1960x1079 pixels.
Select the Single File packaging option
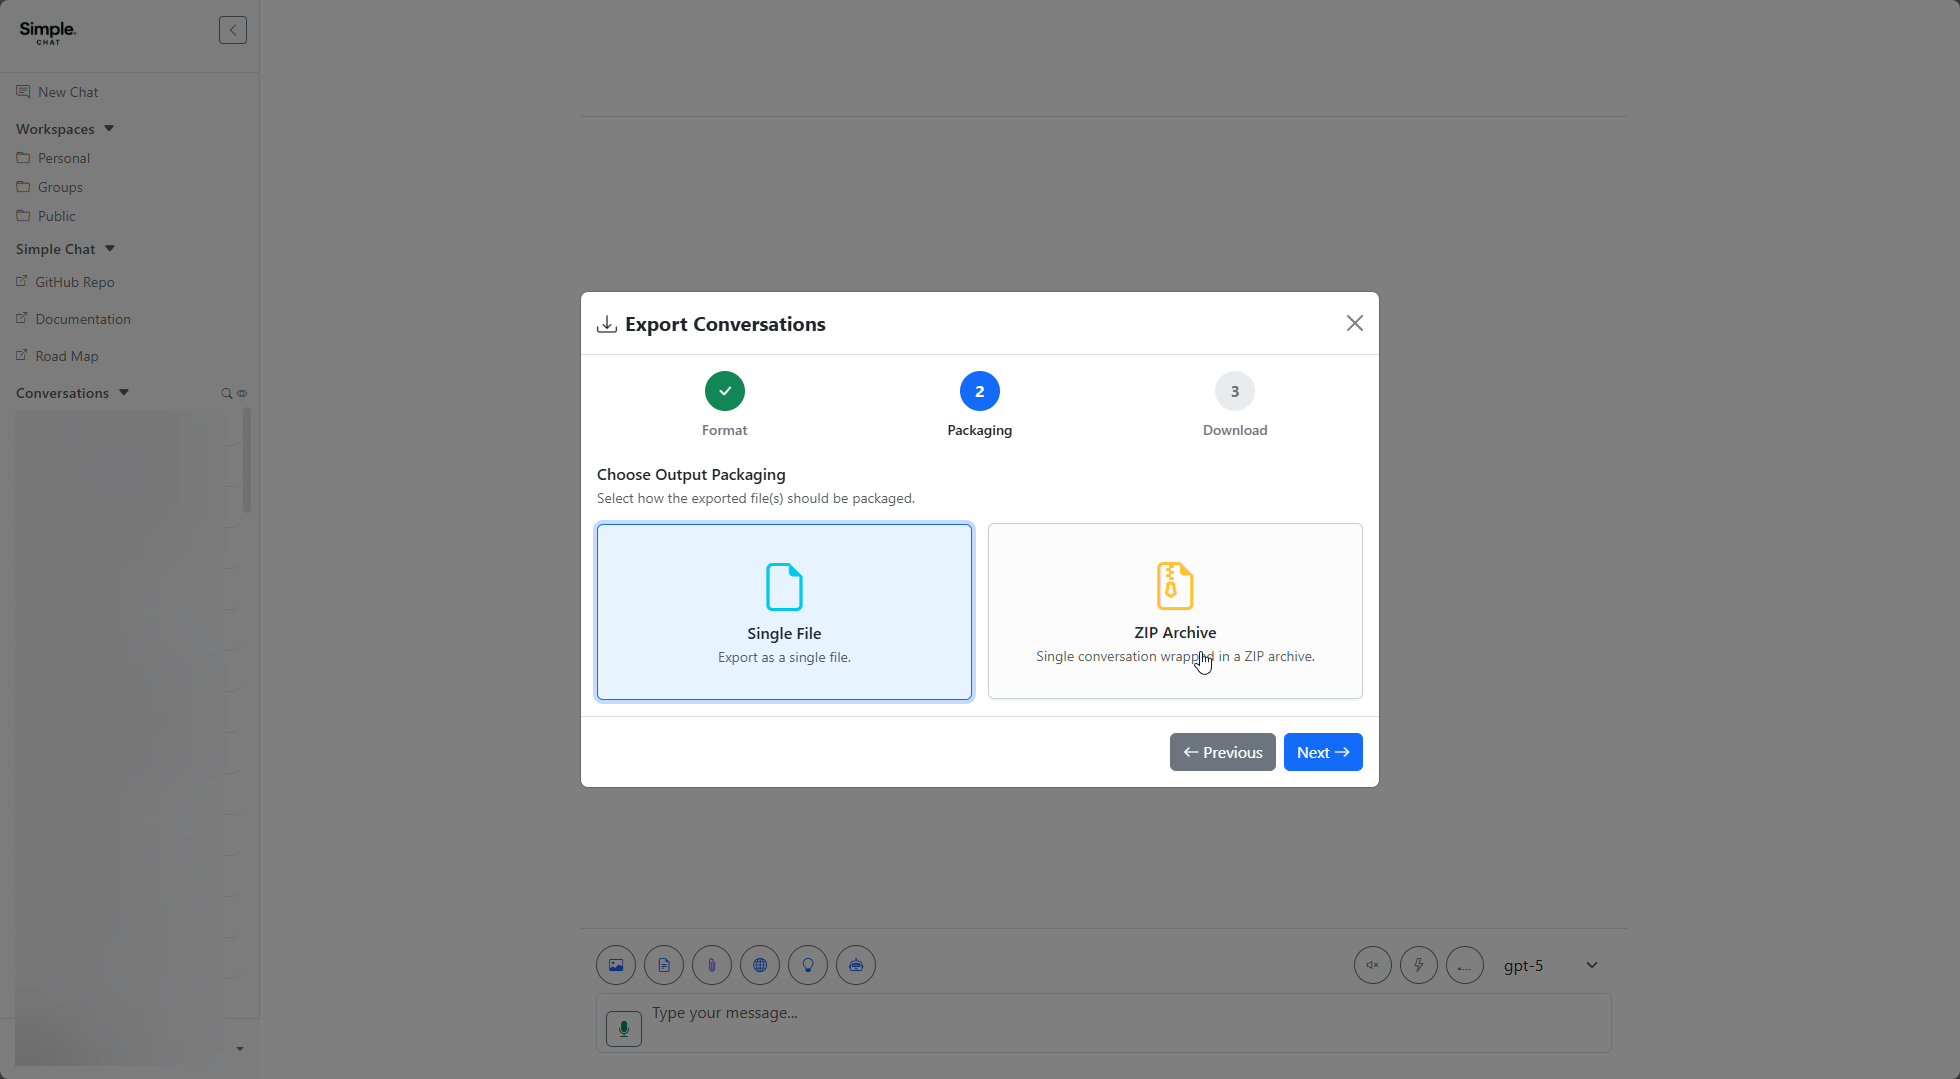pos(784,612)
